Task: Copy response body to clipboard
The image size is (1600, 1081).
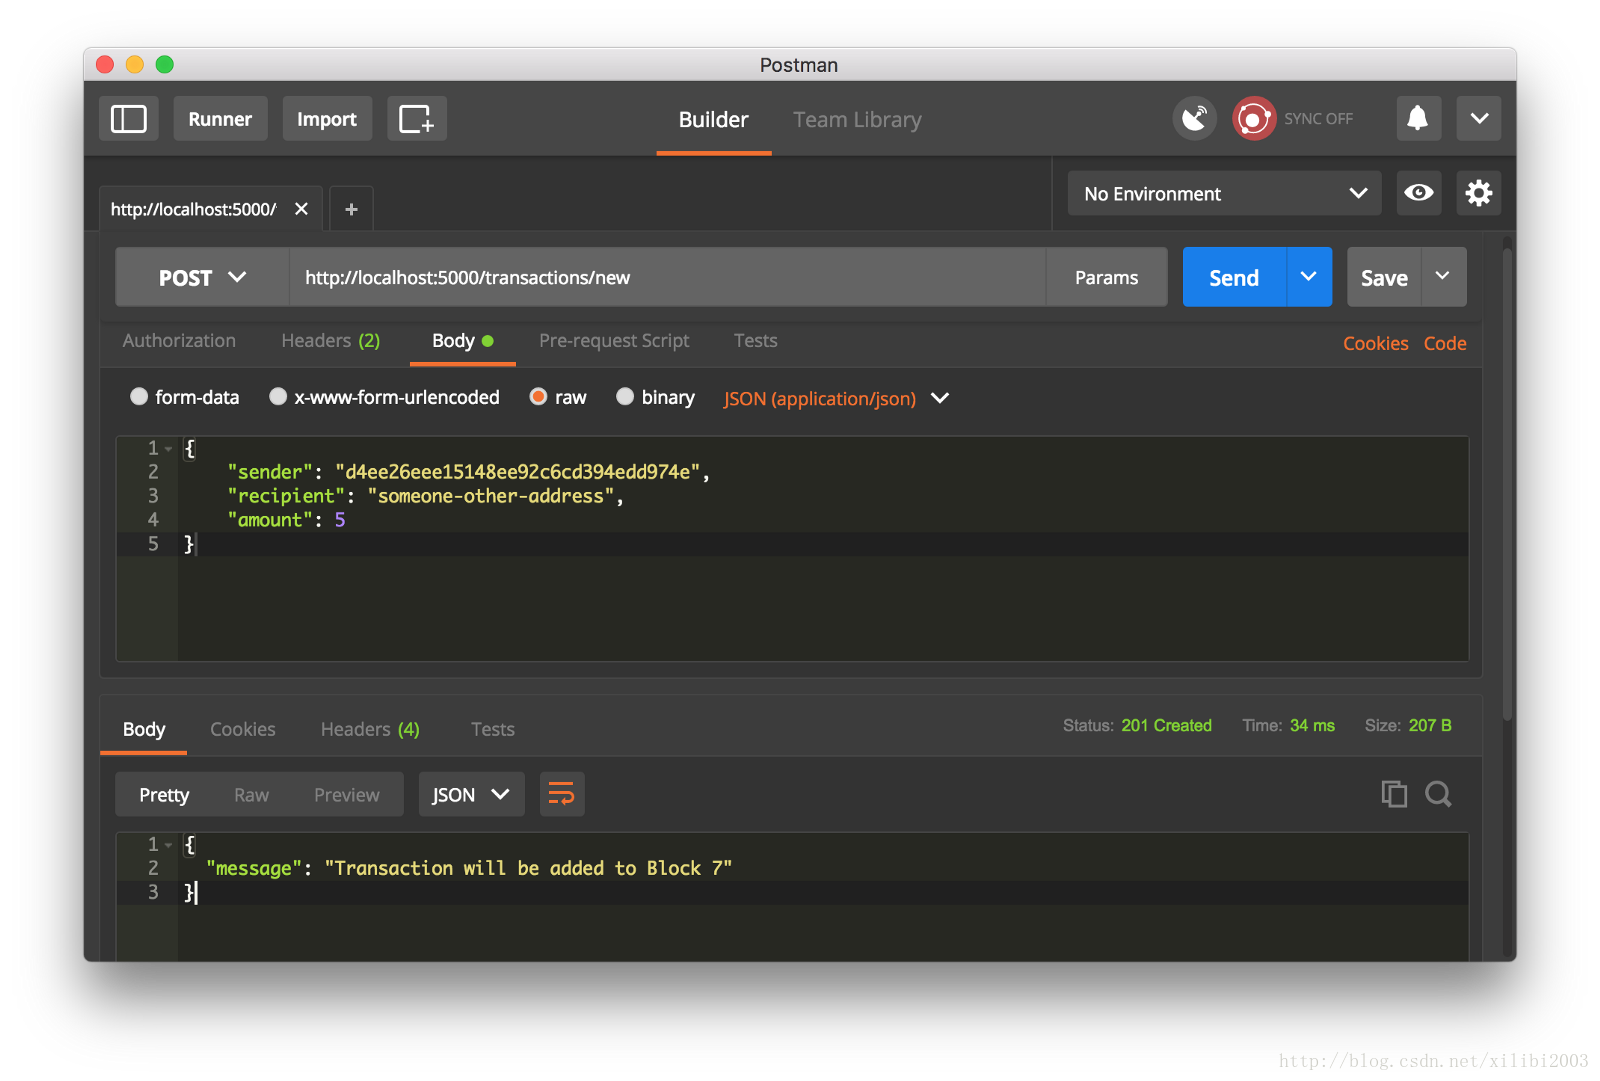Action: 1393,794
